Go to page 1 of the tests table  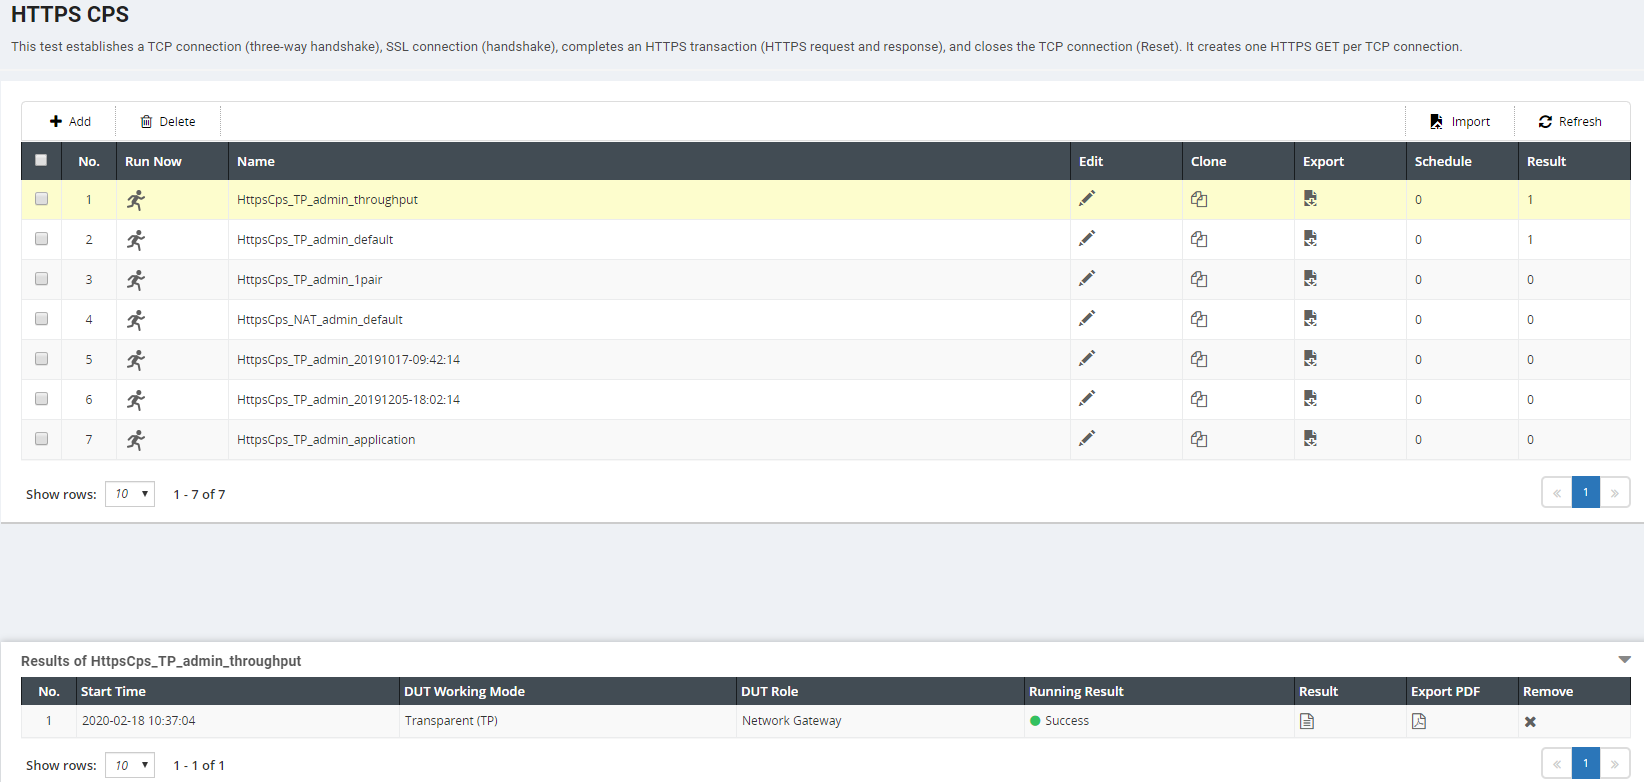(1586, 492)
